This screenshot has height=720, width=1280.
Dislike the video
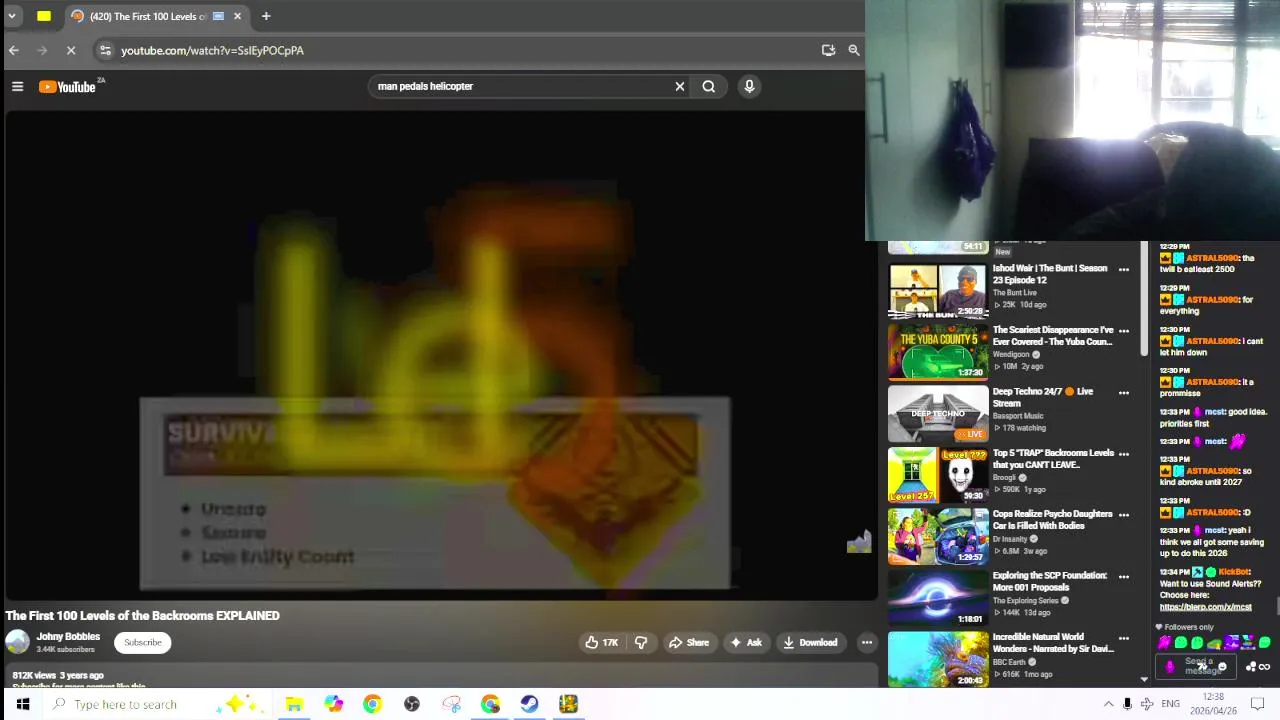point(641,643)
